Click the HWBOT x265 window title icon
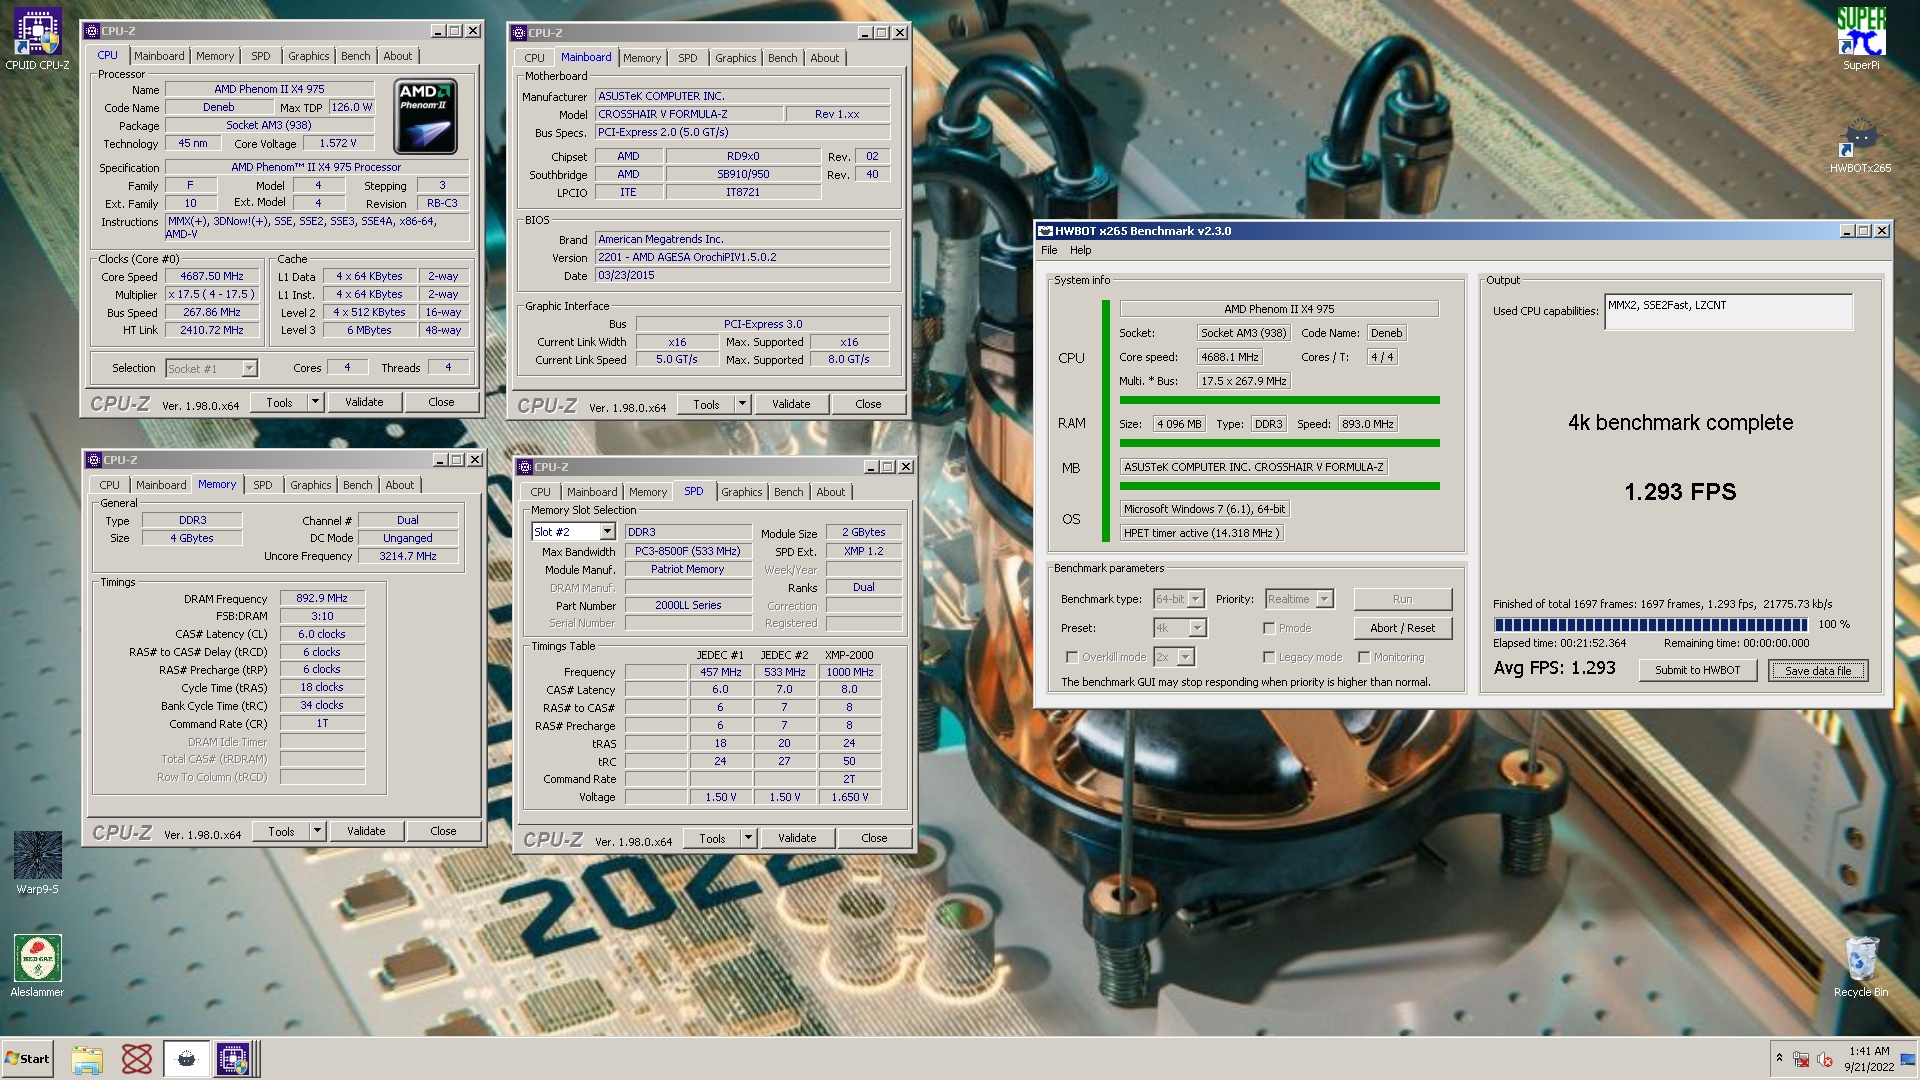This screenshot has width=1920, height=1080. point(1046,231)
